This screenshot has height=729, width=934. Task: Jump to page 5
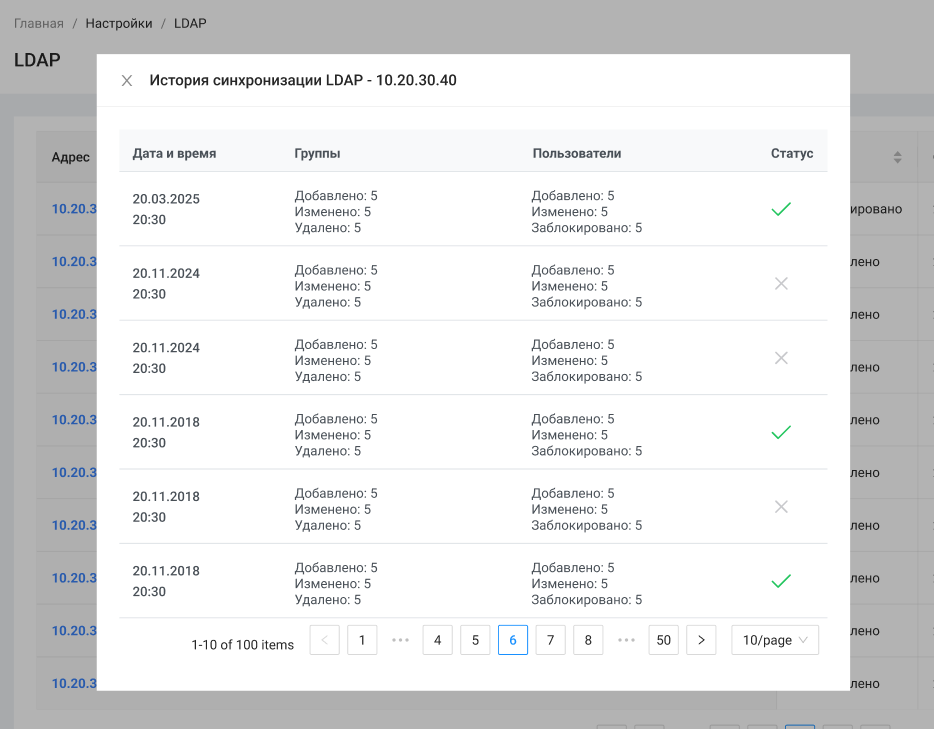(x=475, y=640)
